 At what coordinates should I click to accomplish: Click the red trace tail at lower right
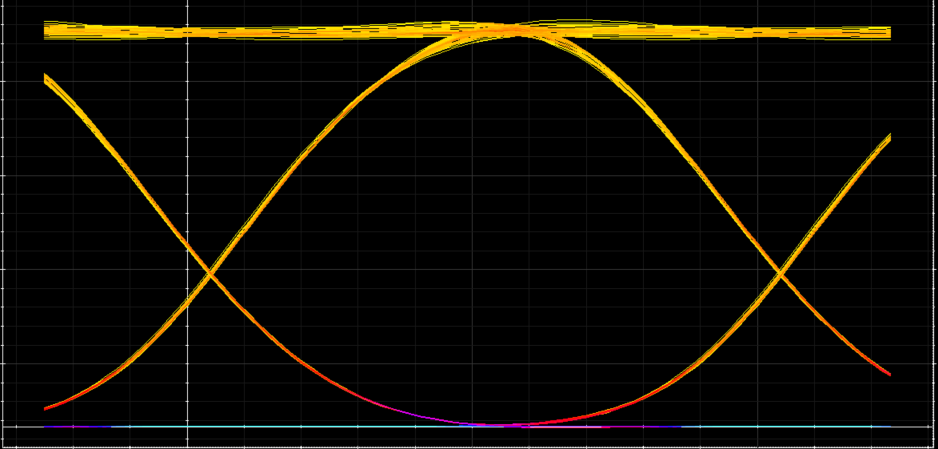pyautogui.click(x=887, y=372)
